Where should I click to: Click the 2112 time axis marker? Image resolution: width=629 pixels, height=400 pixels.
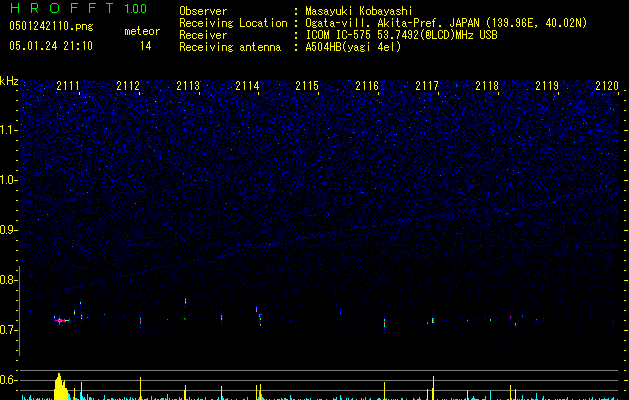[x=128, y=86]
